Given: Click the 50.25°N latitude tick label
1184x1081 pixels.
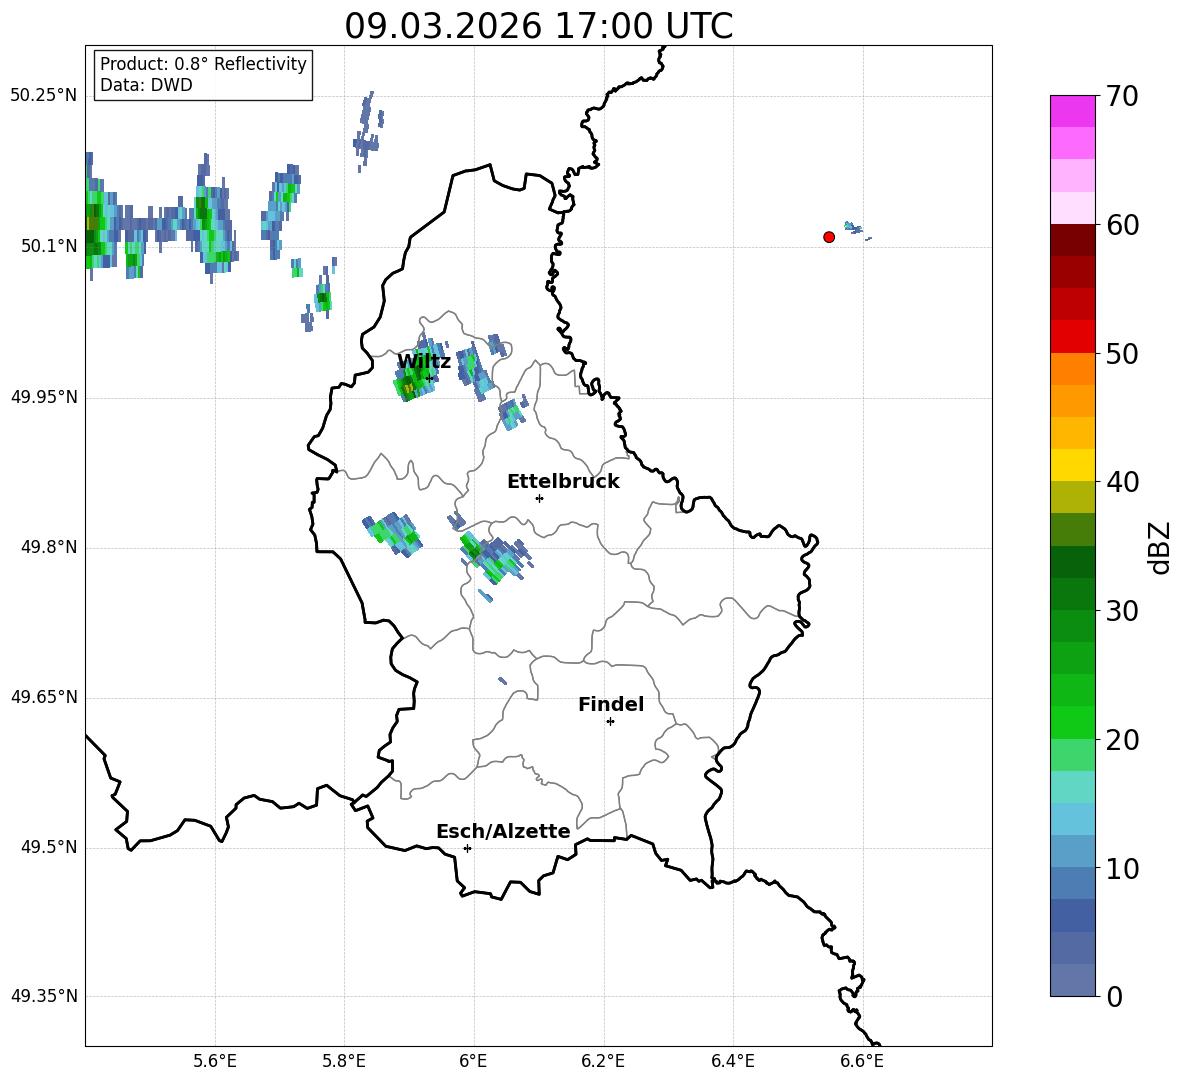Looking at the screenshot, I should 43,96.
